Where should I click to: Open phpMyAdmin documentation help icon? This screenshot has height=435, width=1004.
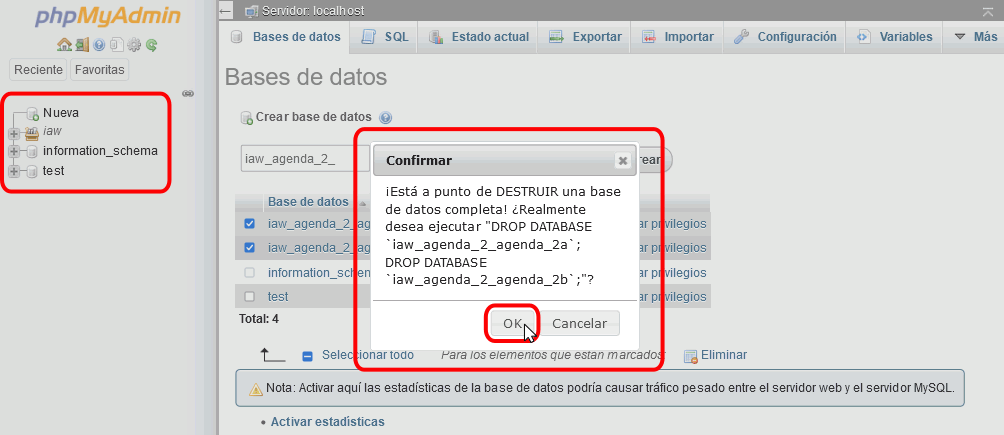pos(99,45)
